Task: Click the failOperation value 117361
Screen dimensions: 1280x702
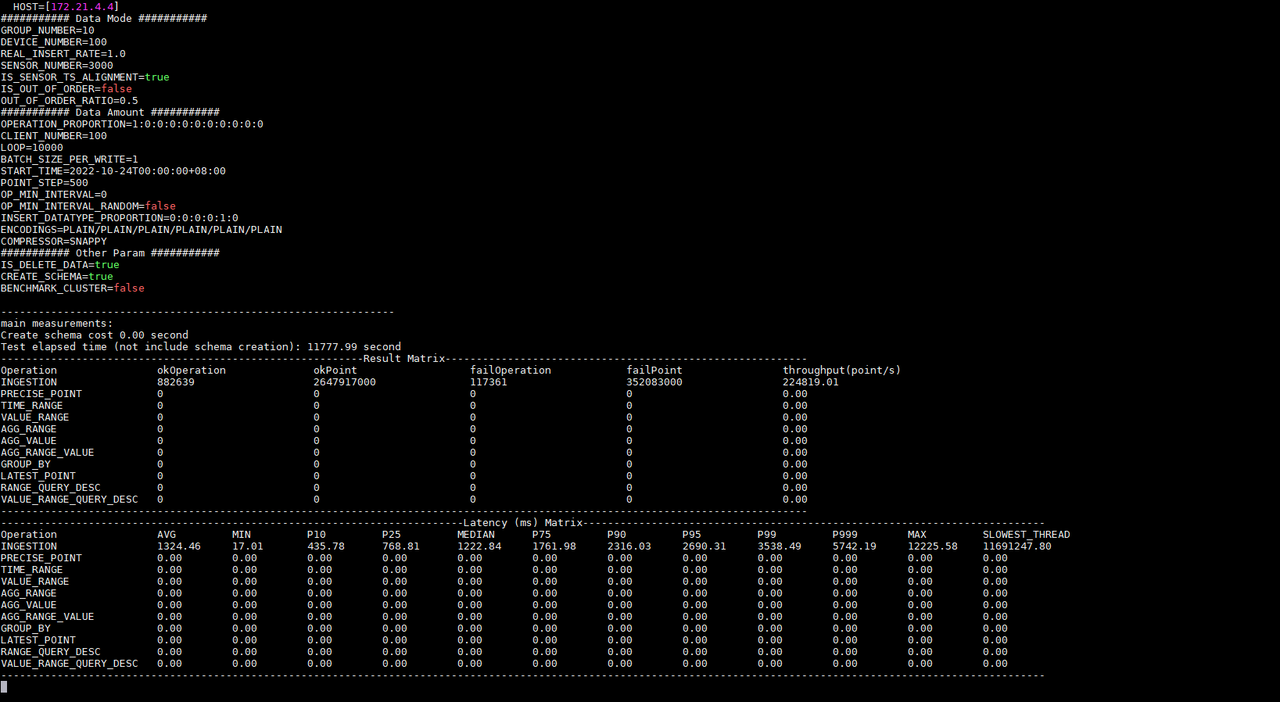Action: point(489,382)
